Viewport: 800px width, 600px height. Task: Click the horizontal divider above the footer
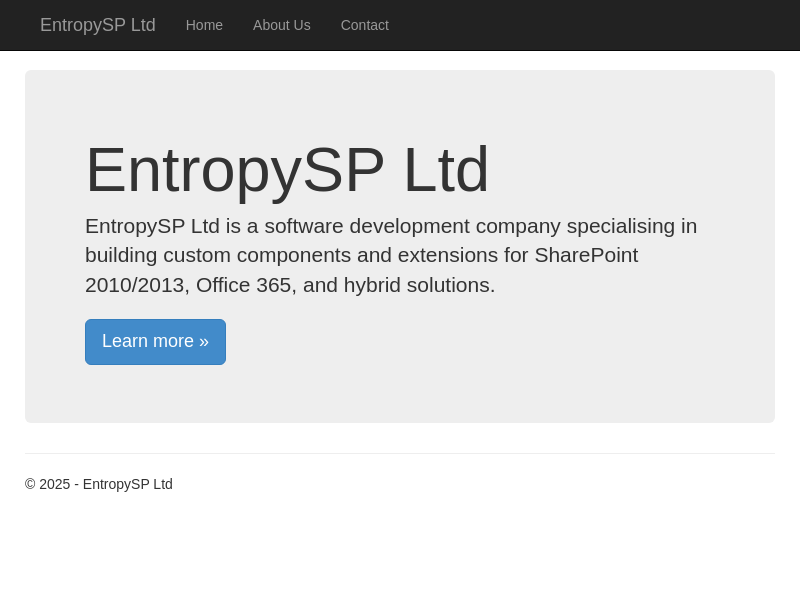[400, 453]
